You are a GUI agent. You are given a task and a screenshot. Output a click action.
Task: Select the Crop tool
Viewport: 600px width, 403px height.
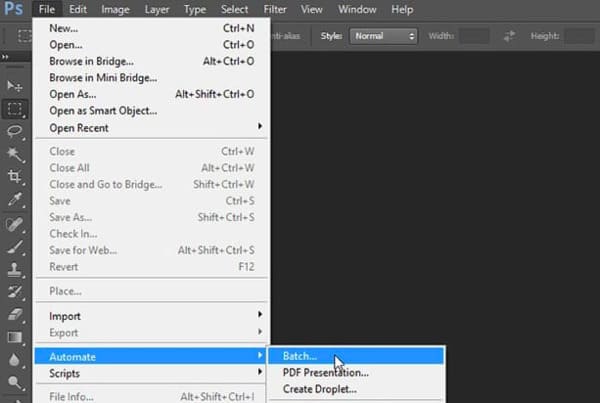tap(15, 177)
